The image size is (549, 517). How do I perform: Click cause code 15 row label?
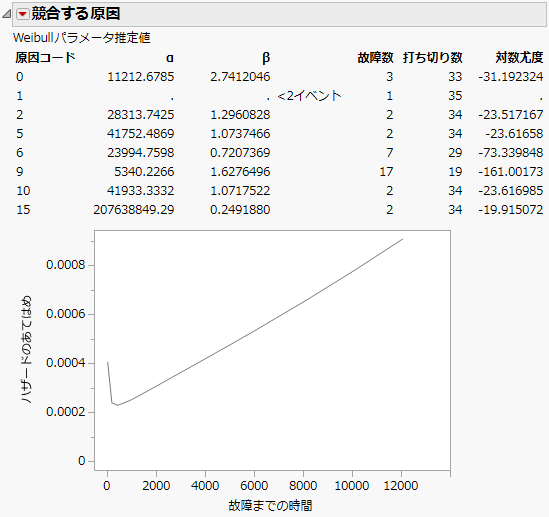[x=23, y=210]
